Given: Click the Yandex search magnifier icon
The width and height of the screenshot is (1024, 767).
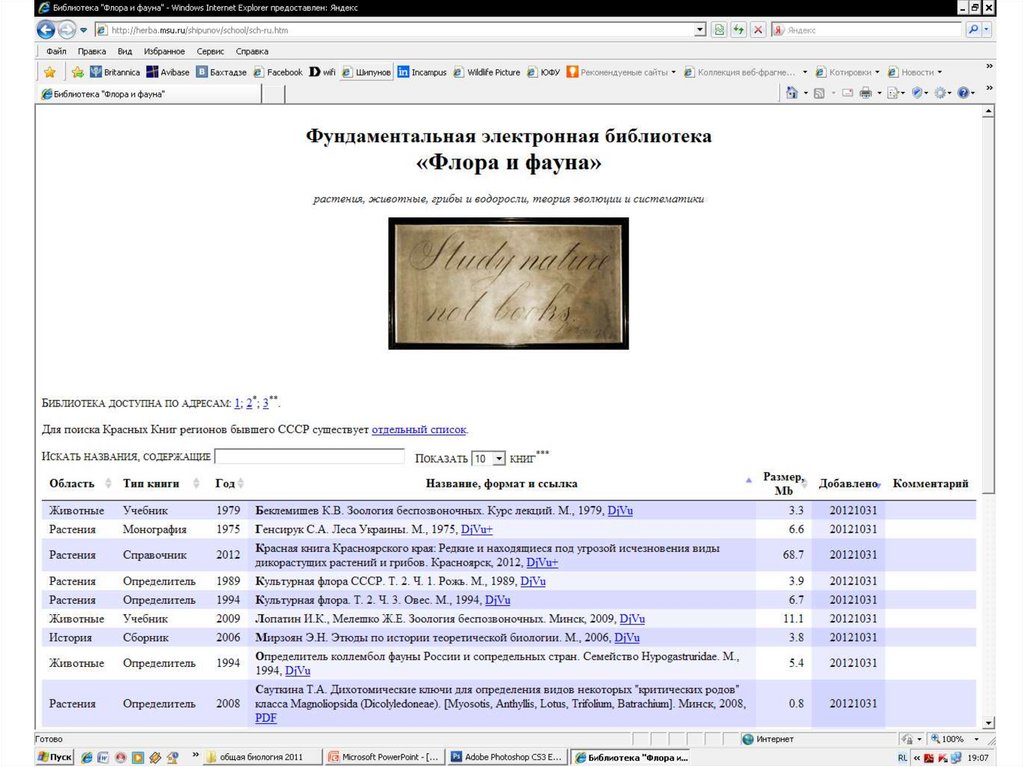Looking at the screenshot, I should 973,30.
